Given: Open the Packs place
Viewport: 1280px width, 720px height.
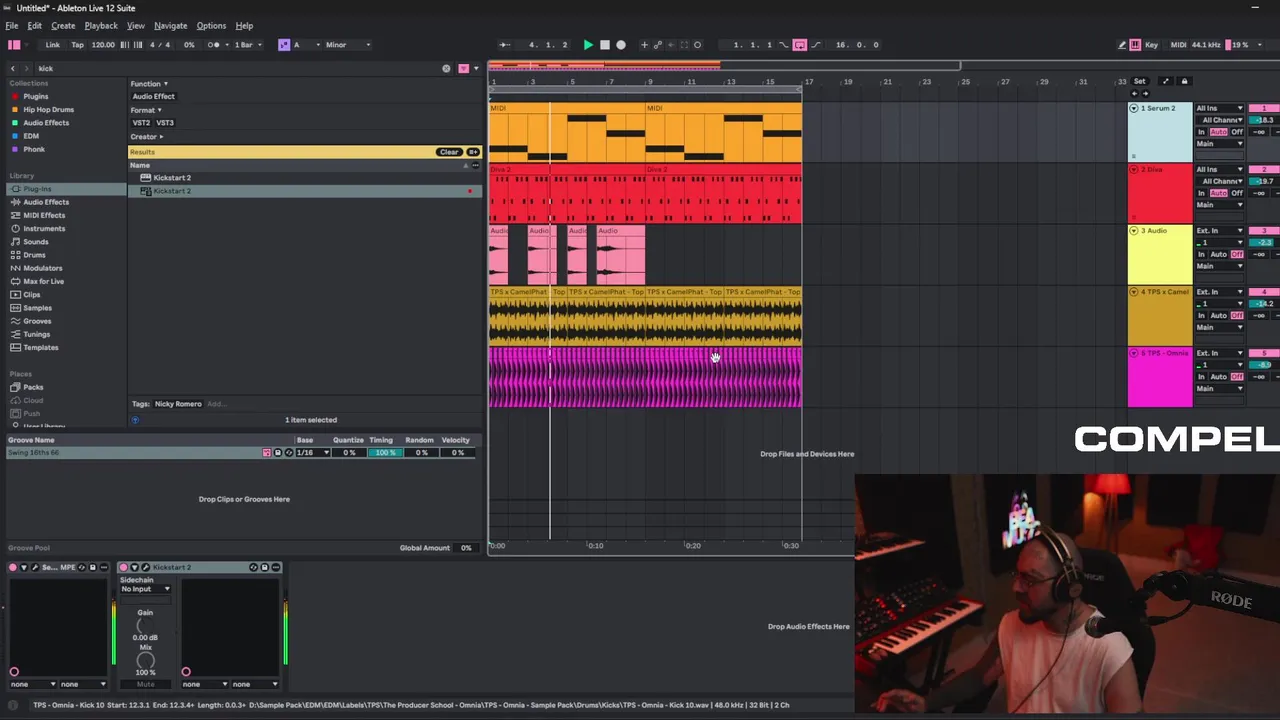Looking at the screenshot, I should [x=33, y=387].
